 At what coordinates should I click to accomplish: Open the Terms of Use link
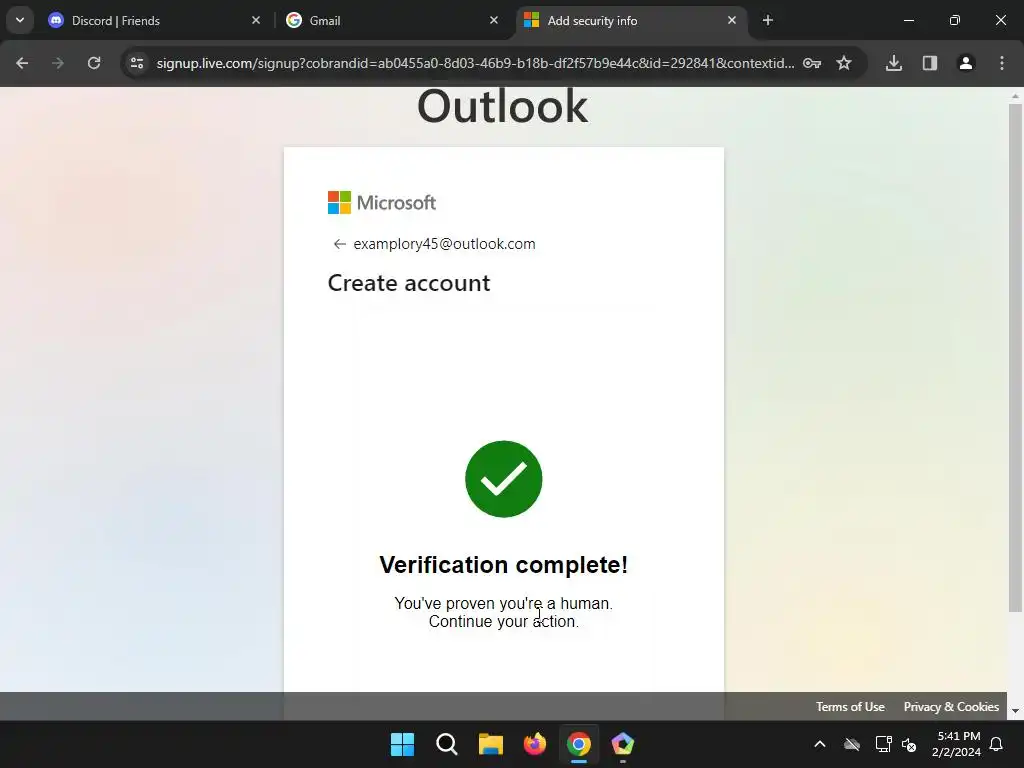click(850, 707)
